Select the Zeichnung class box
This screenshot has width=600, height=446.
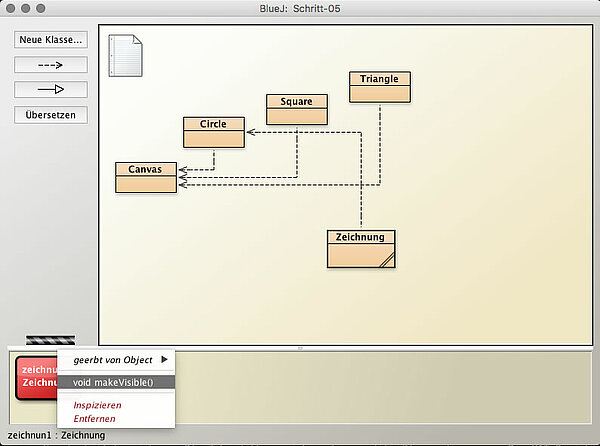pos(361,249)
